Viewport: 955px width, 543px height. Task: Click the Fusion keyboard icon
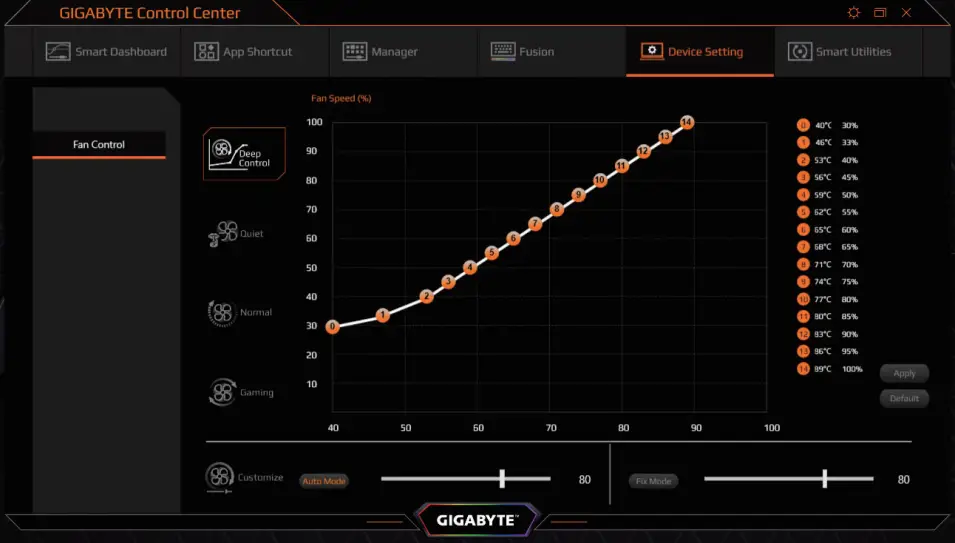503,52
